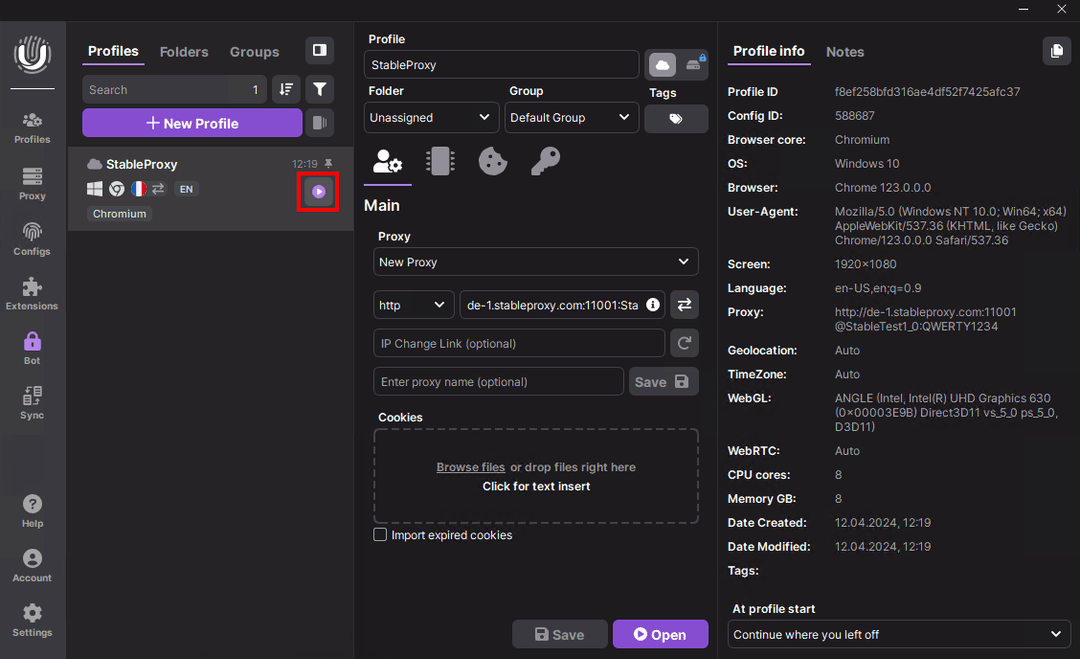Viewport: 1080px width, 659px height.
Task: Expand the http proxy protocol dropdown
Action: tap(414, 304)
